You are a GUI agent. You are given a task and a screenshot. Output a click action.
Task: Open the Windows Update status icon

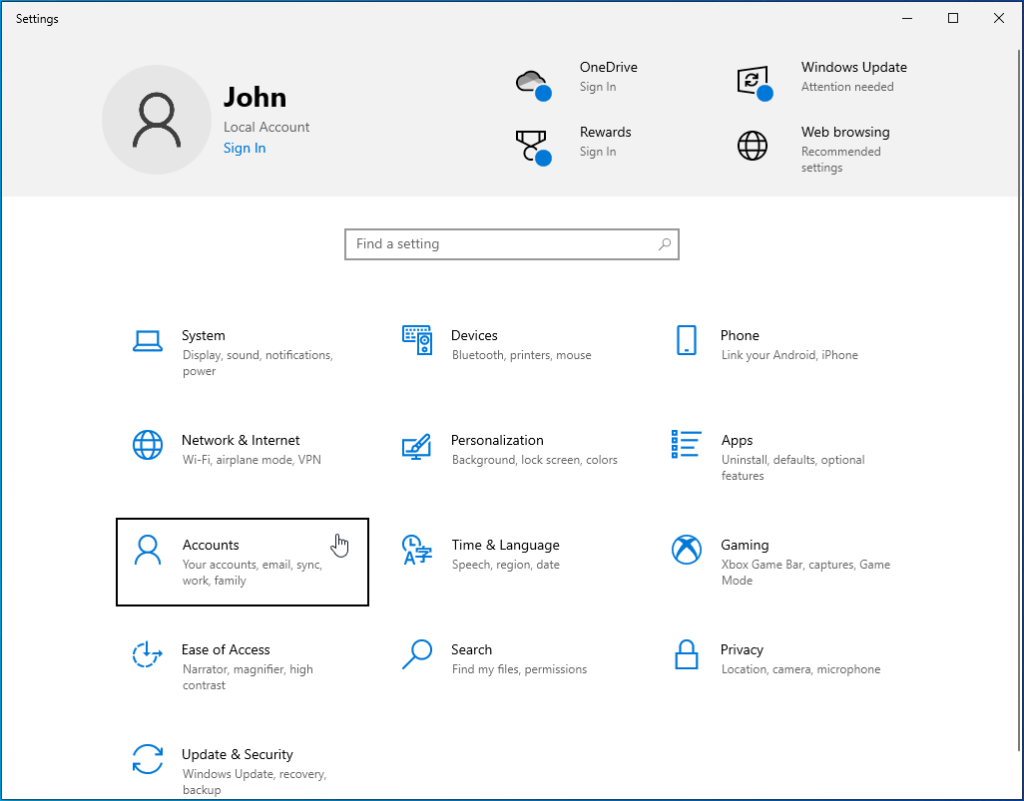tap(753, 81)
